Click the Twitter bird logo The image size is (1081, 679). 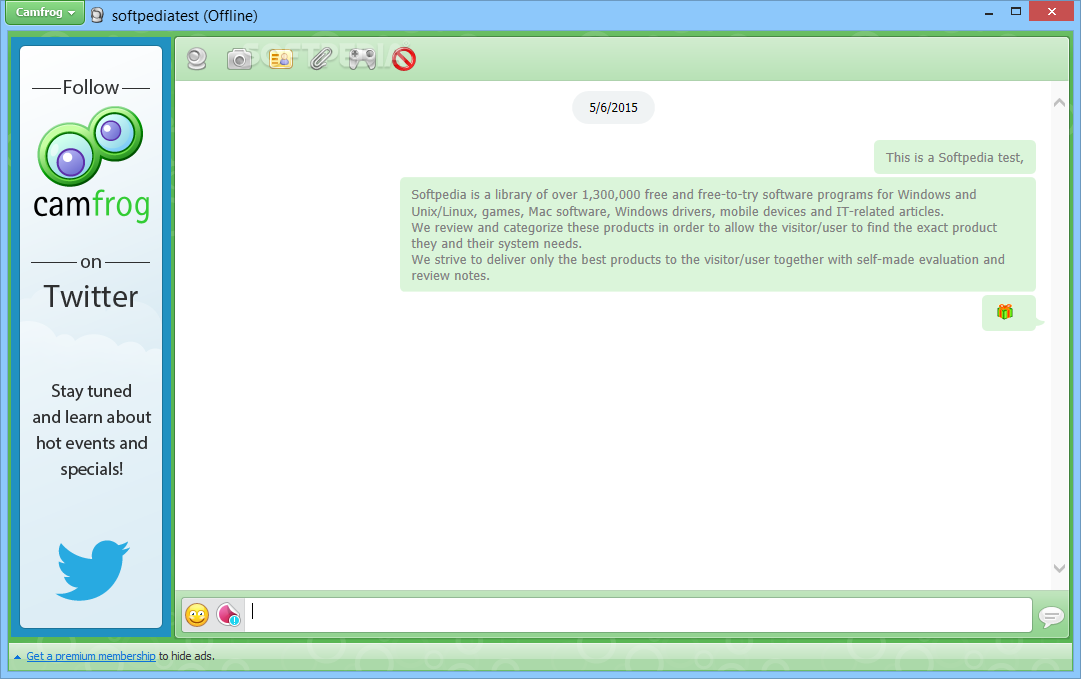coord(92,570)
